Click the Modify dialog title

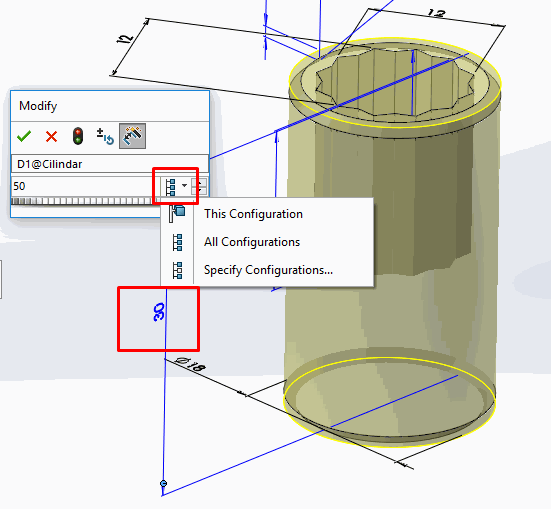pos(38,106)
